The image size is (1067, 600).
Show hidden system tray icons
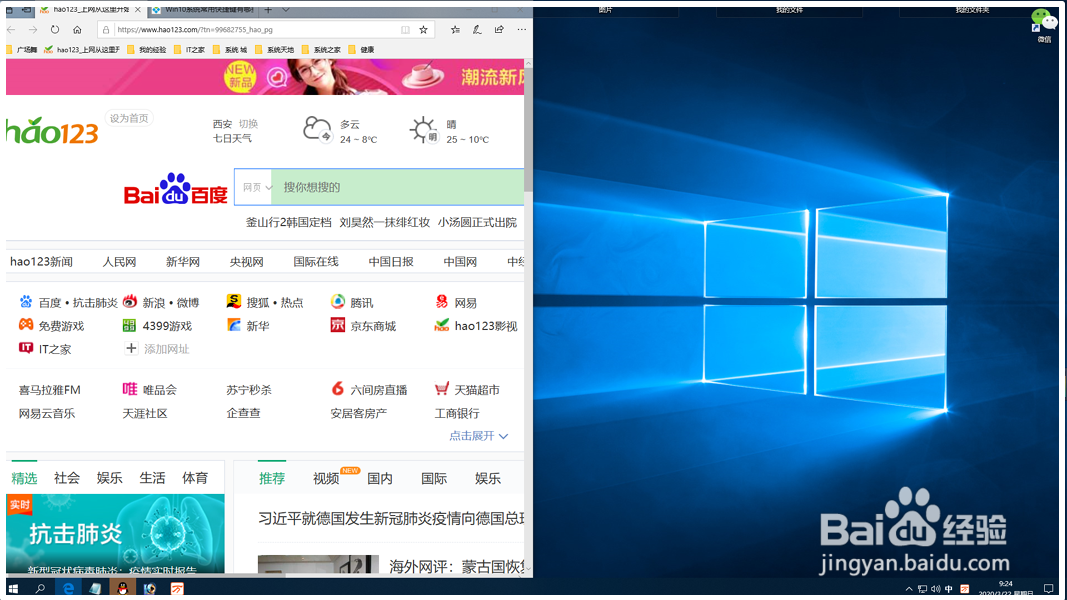(909, 589)
